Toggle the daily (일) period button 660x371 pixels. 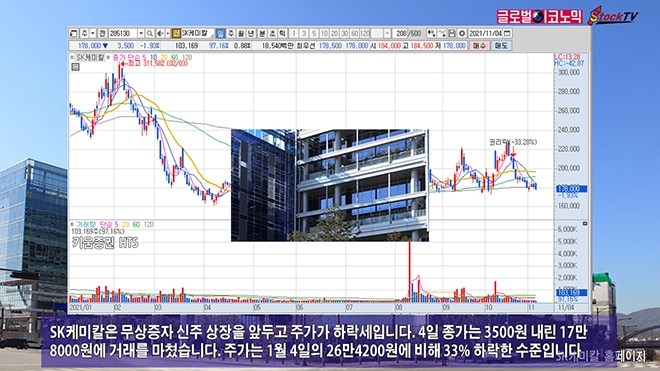click(x=220, y=33)
